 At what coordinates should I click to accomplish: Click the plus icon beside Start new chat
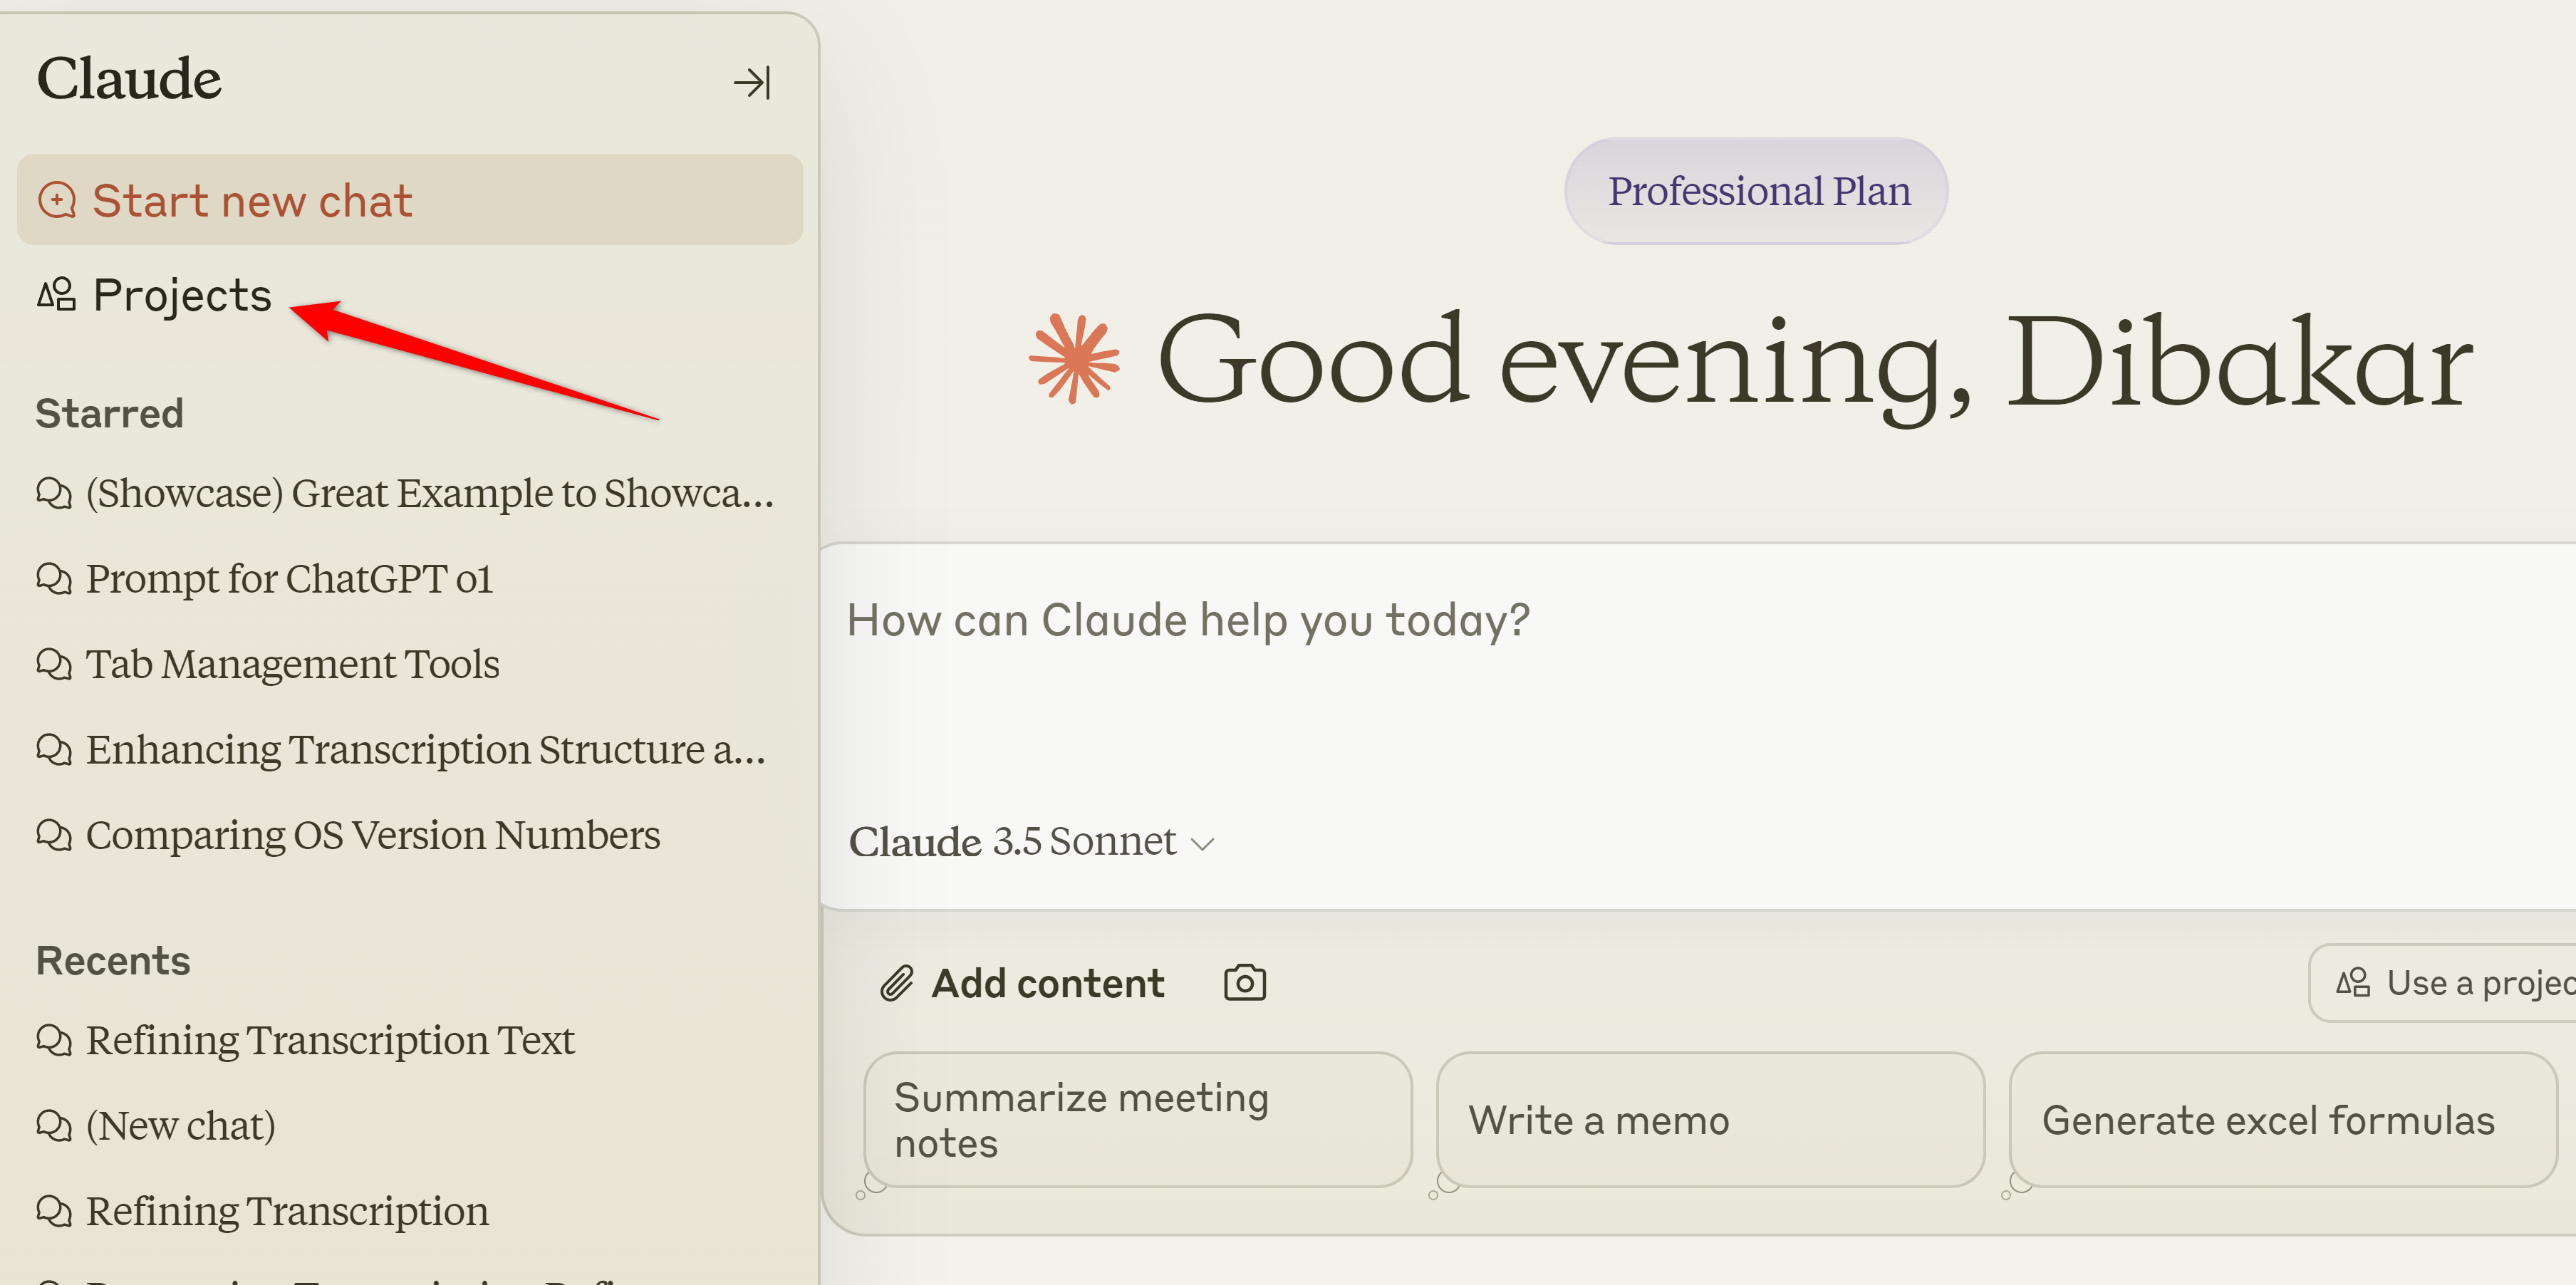point(57,200)
